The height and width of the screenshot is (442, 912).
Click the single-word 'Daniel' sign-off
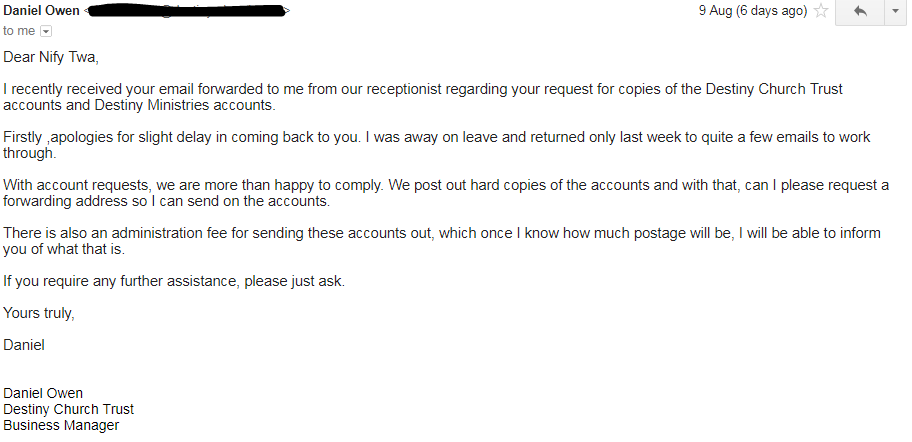point(24,345)
